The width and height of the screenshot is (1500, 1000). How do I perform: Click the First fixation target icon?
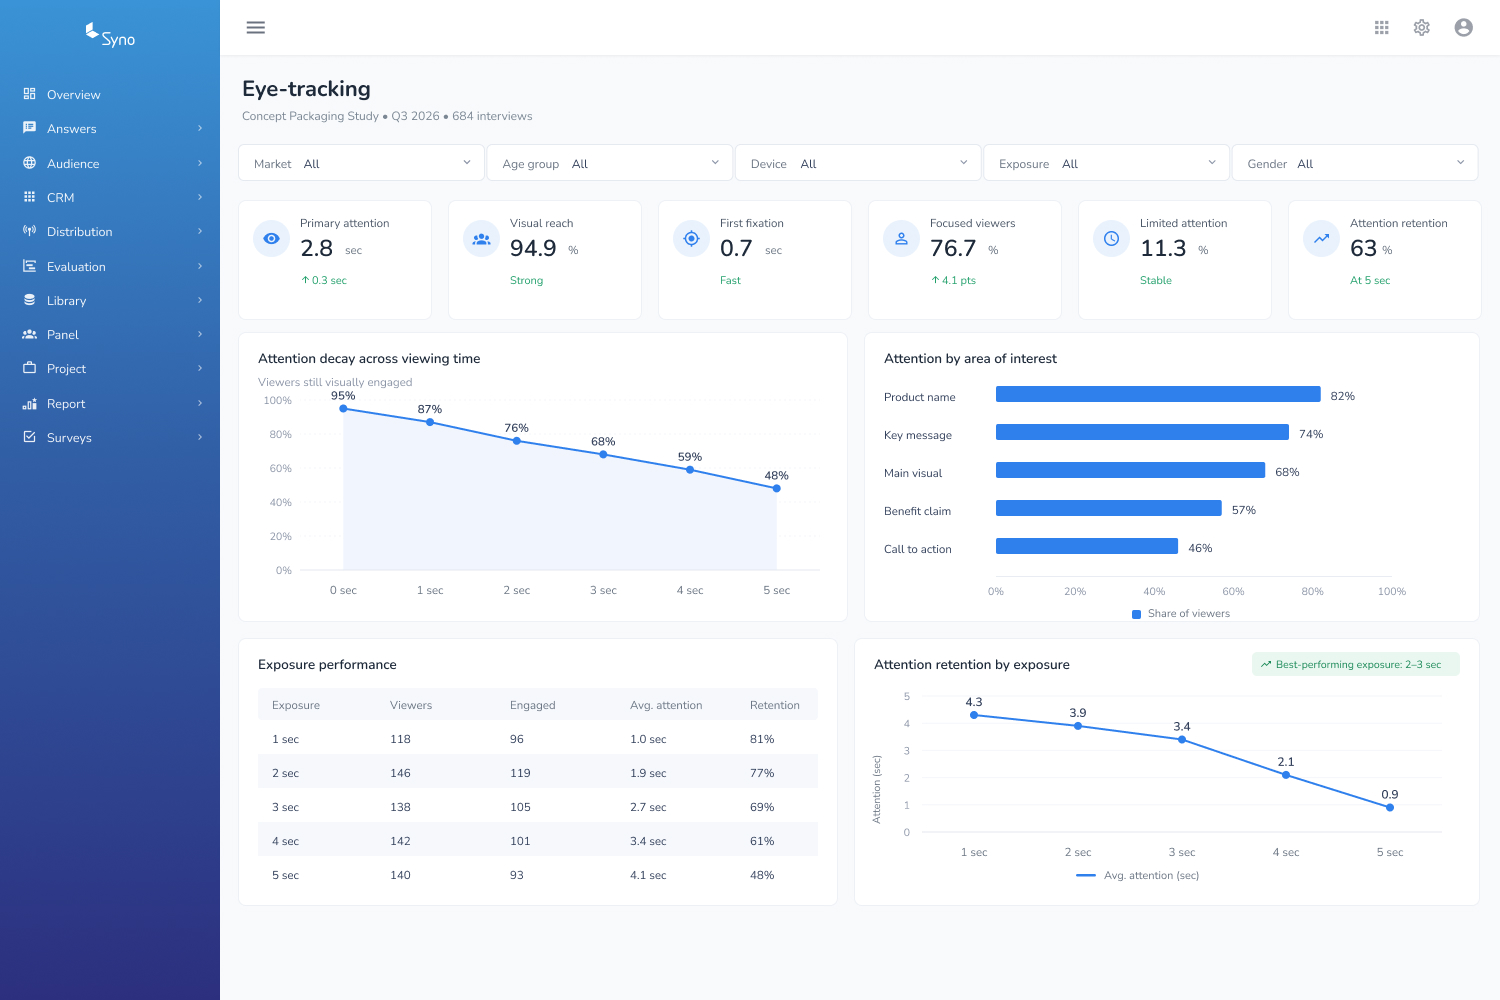[x=691, y=238]
